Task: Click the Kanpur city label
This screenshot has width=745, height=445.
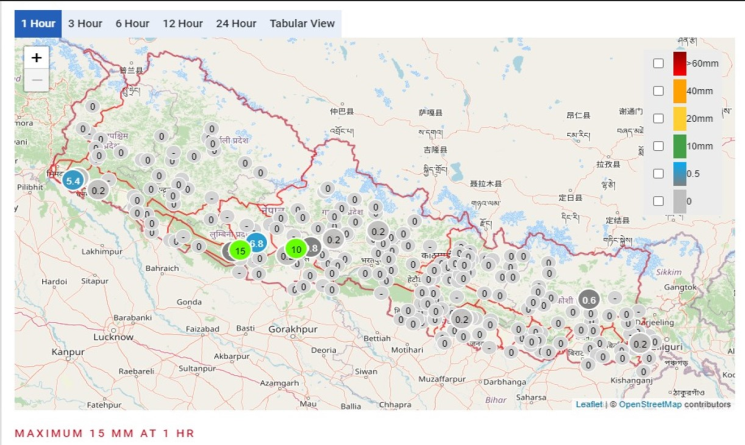Action: tap(68, 352)
